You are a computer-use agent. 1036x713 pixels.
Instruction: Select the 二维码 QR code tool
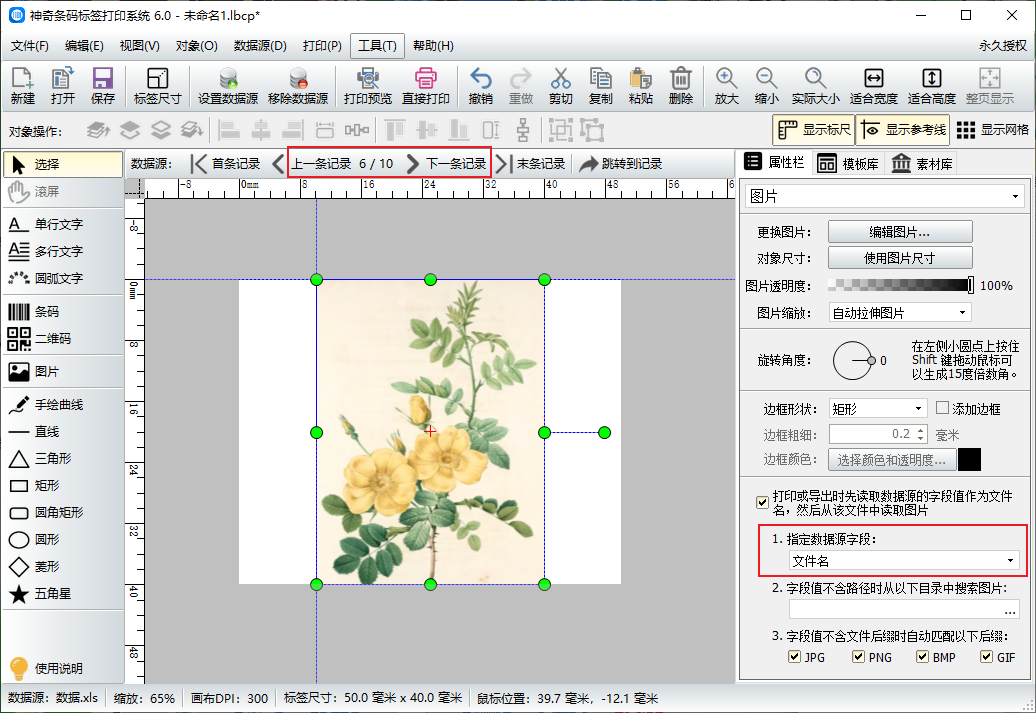click(63, 338)
